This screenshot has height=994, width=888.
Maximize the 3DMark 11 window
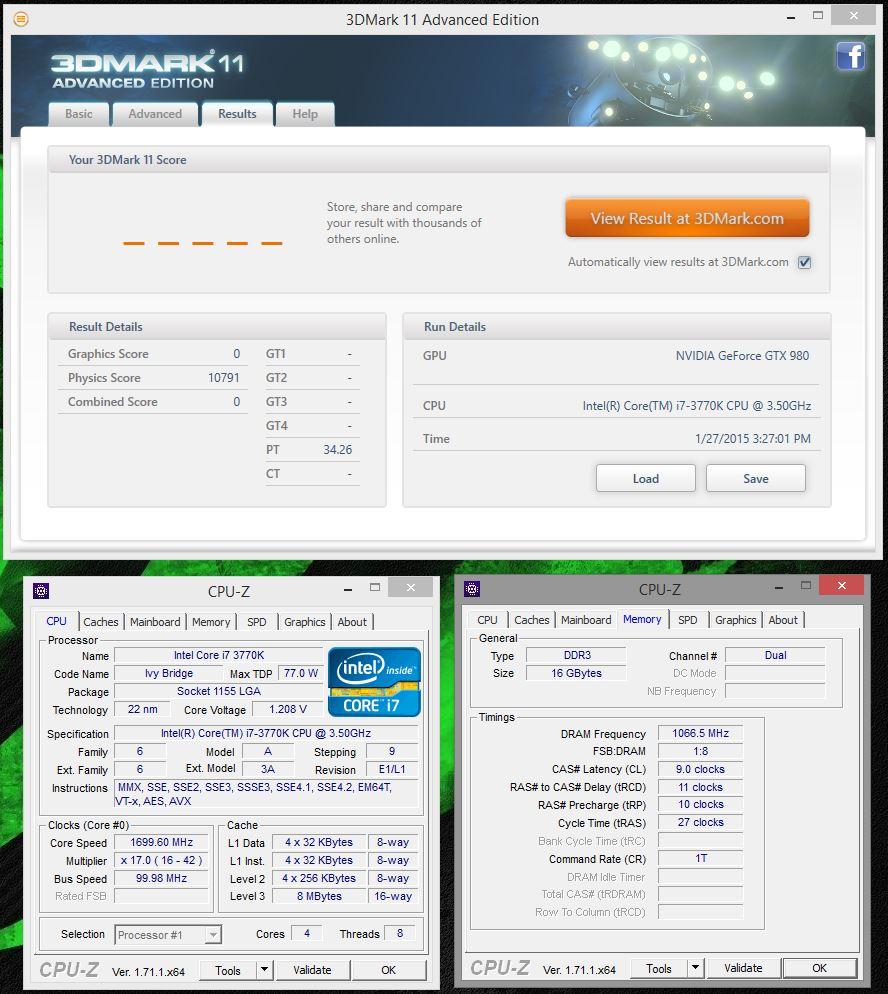pos(818,16)
